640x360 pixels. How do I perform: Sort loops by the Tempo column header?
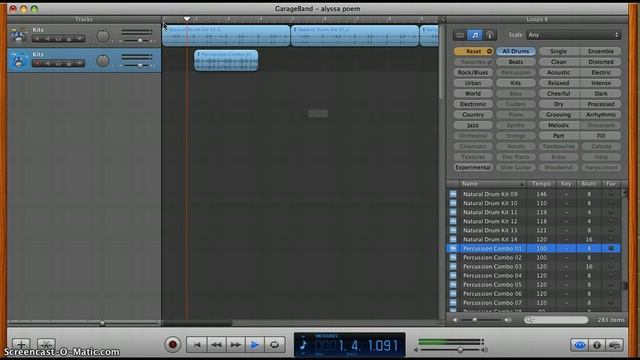[x=541, y=184]
